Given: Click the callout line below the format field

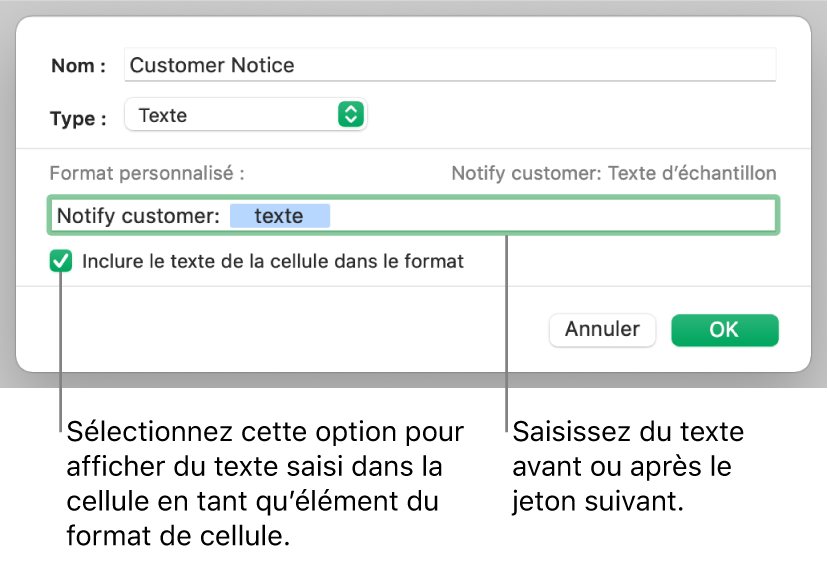Looking at the screenshot, I should pyautogui.click(x=507, y=330).
